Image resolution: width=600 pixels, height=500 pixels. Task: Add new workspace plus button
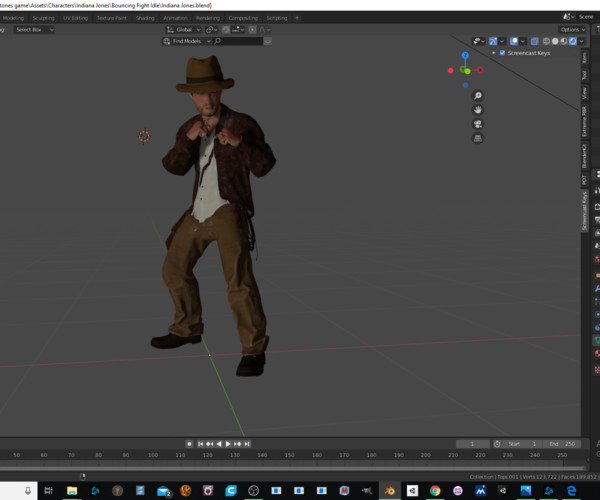click(x=297, y=18)
